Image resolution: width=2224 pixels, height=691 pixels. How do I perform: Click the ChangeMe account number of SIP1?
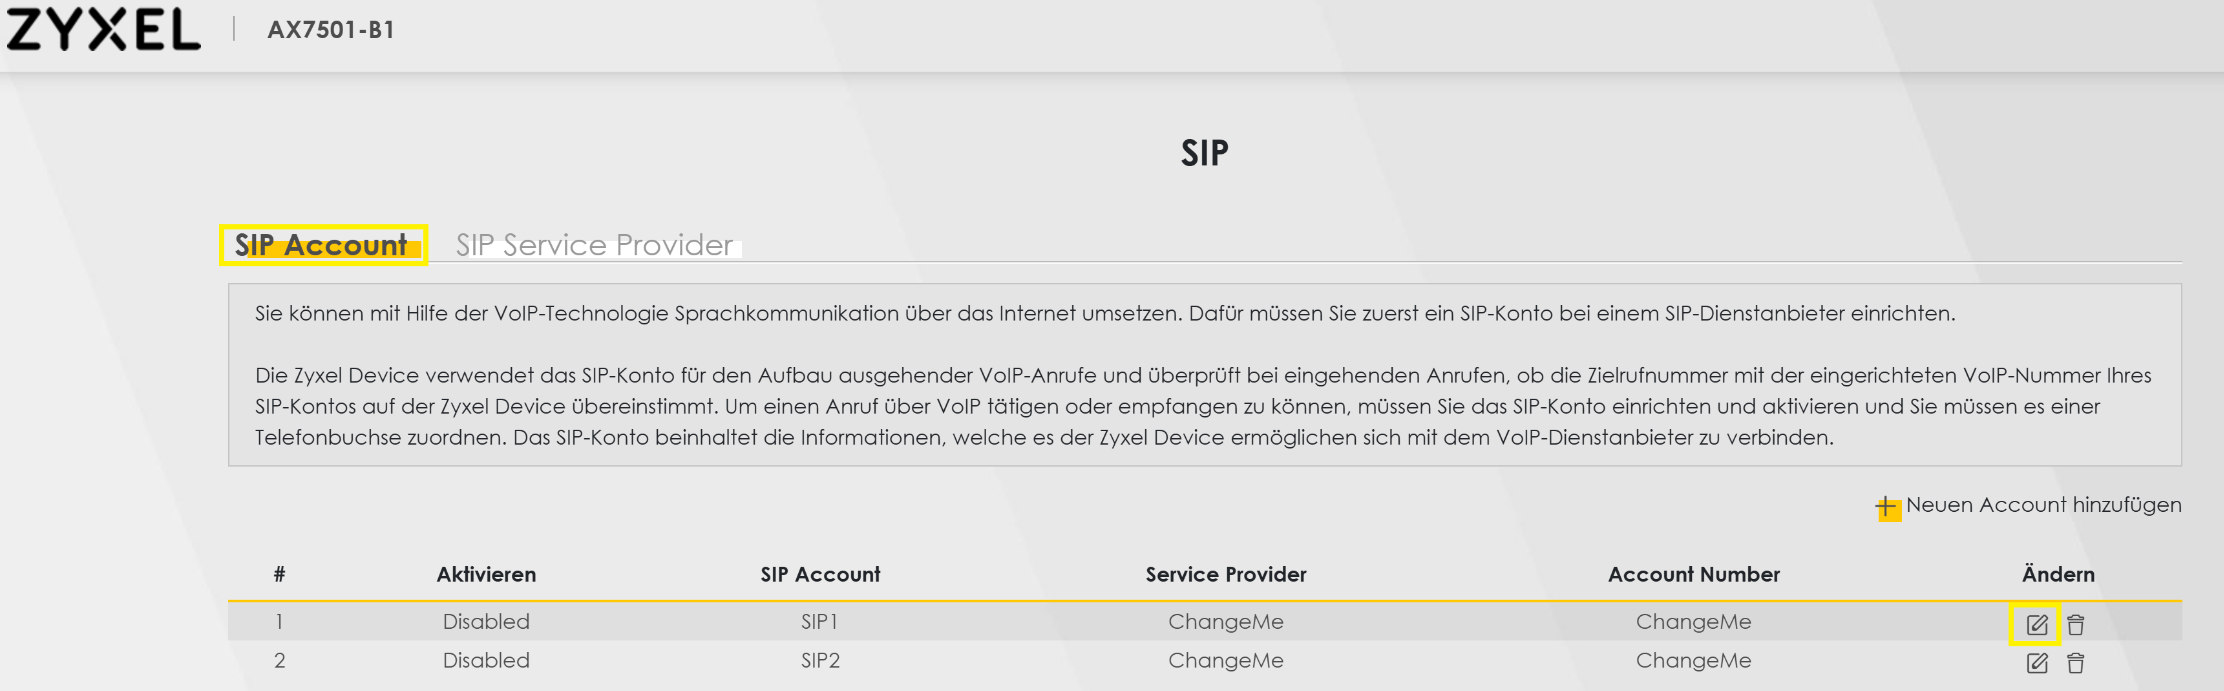coord(1693,621)
